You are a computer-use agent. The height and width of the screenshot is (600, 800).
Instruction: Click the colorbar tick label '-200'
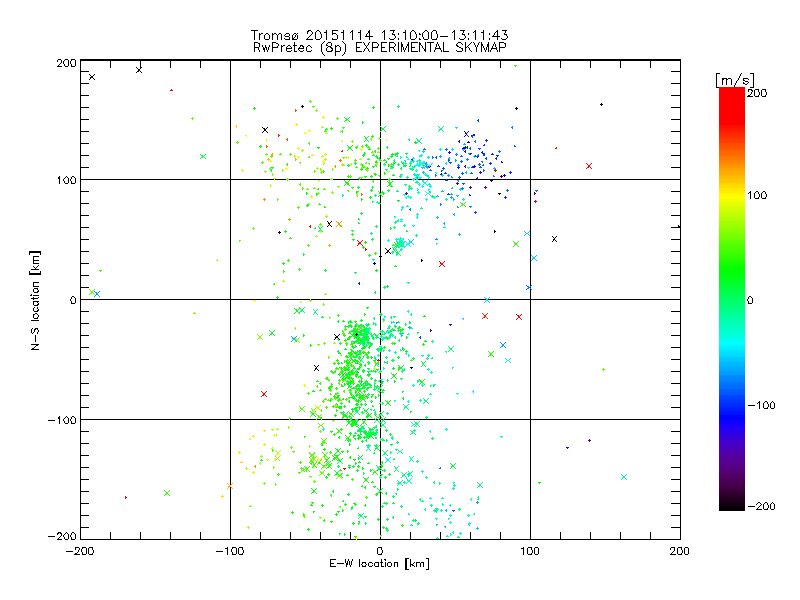761,506
